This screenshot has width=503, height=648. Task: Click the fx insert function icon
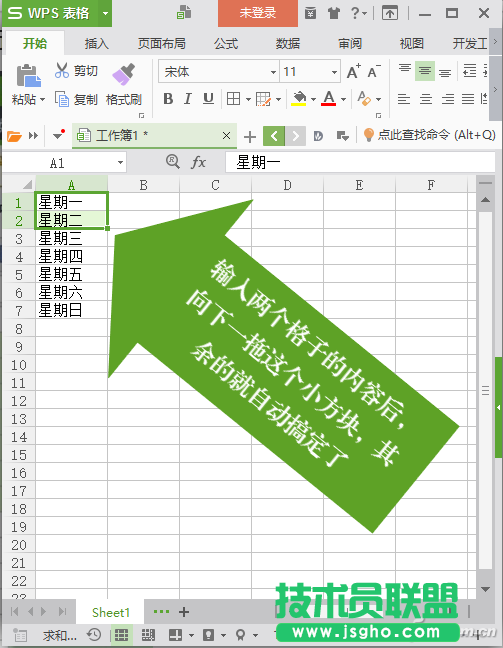[198, 162]
